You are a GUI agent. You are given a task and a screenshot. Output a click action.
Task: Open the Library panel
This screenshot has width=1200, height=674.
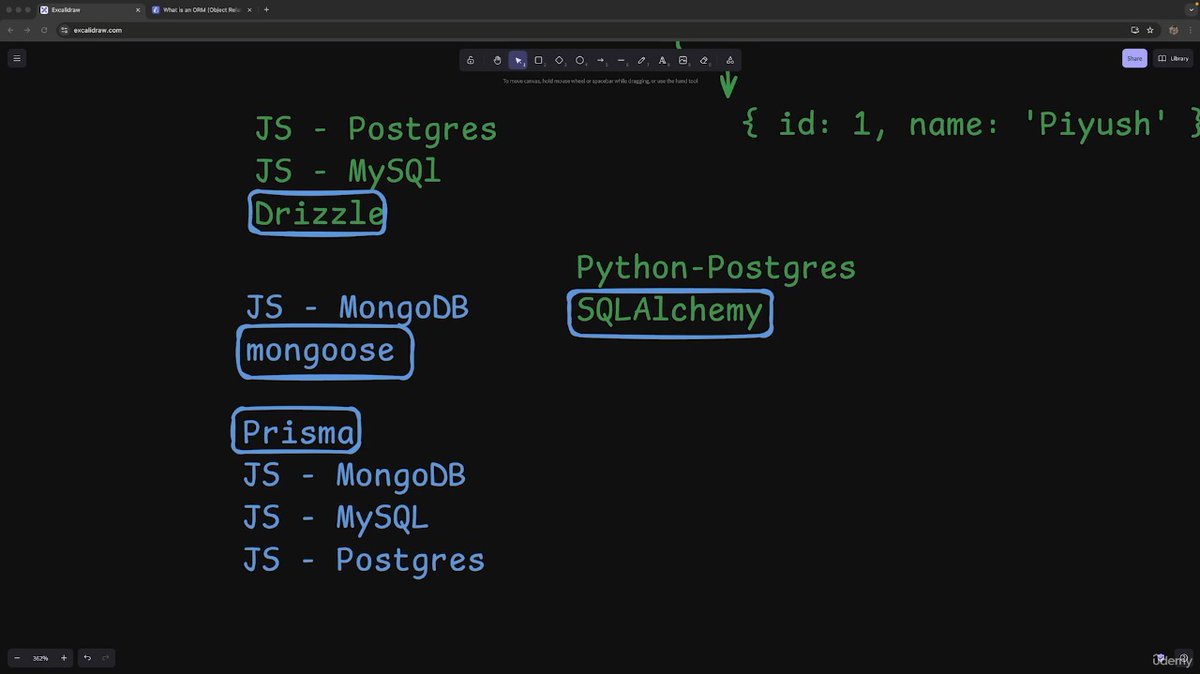point(1173,58)
